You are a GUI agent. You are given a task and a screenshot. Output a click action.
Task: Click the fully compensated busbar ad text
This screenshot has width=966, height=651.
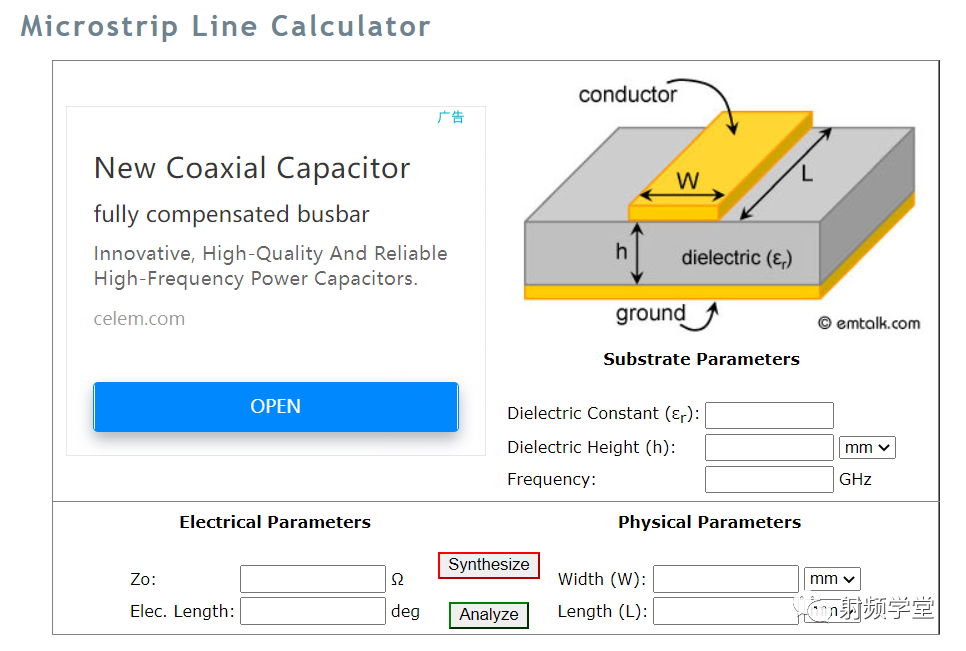click(232, 214)
